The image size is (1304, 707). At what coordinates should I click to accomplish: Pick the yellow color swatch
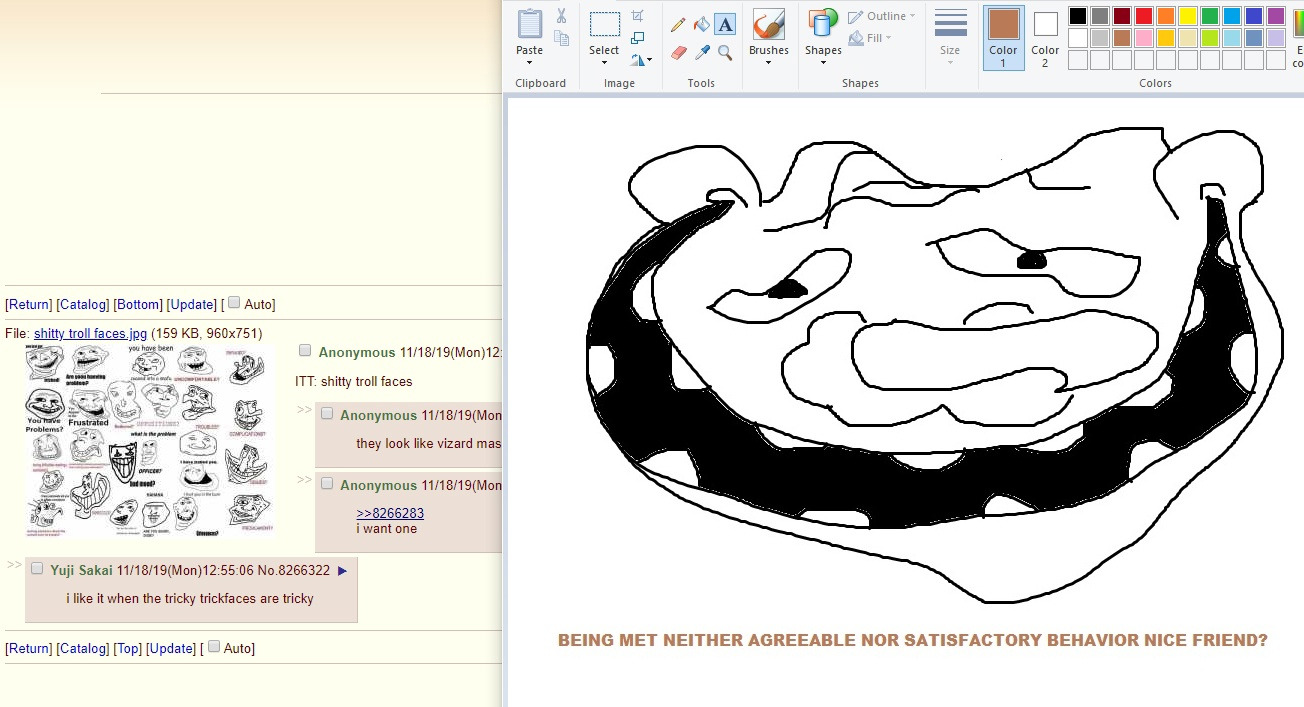(1187, 16)
